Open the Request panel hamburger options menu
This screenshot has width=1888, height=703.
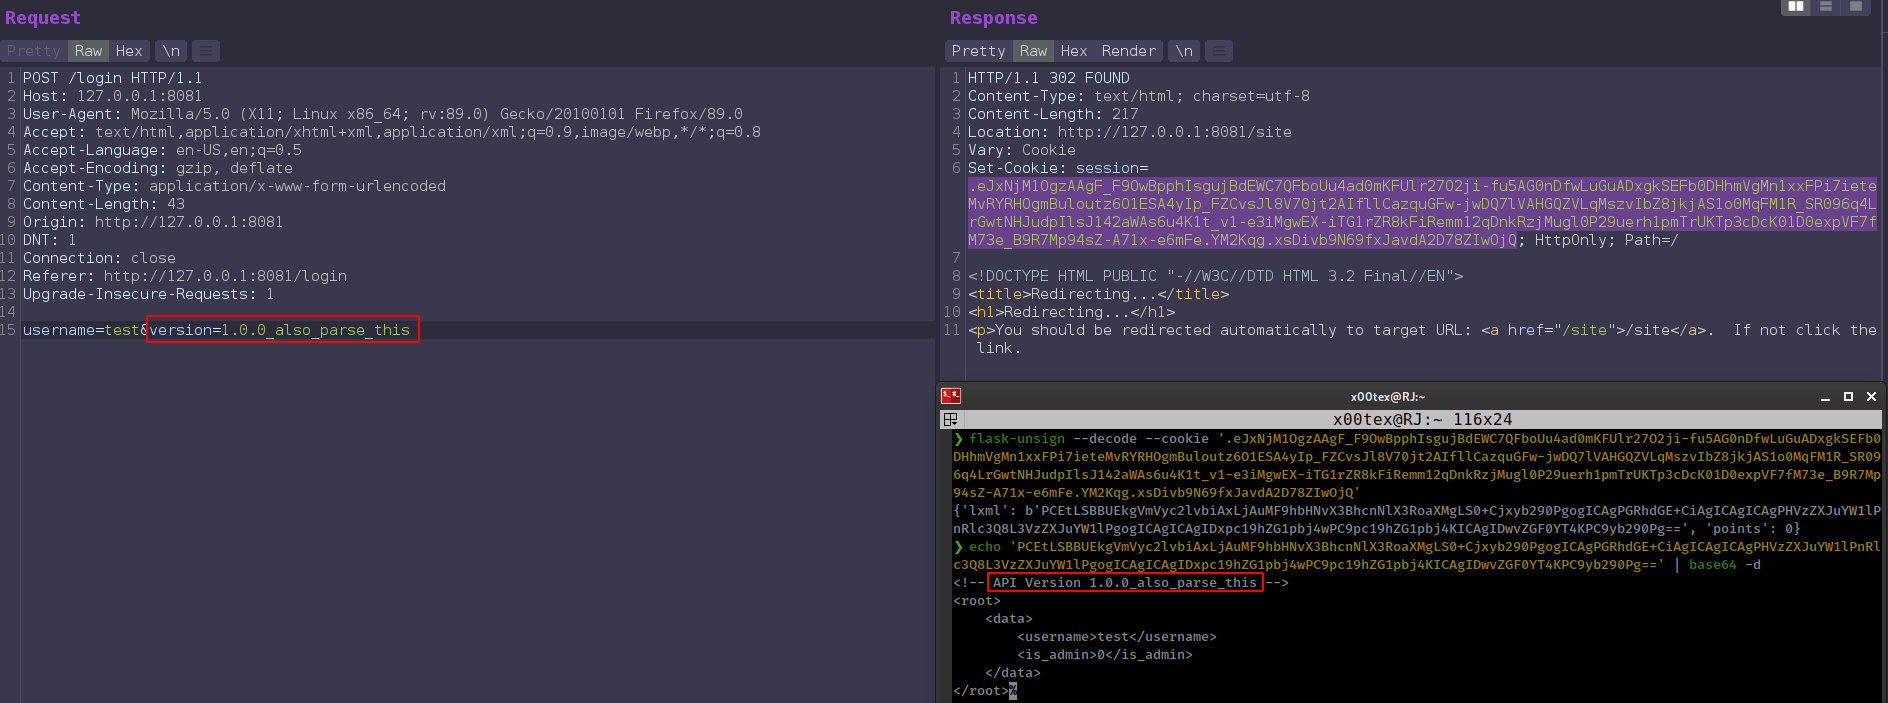tap(206, 51)
